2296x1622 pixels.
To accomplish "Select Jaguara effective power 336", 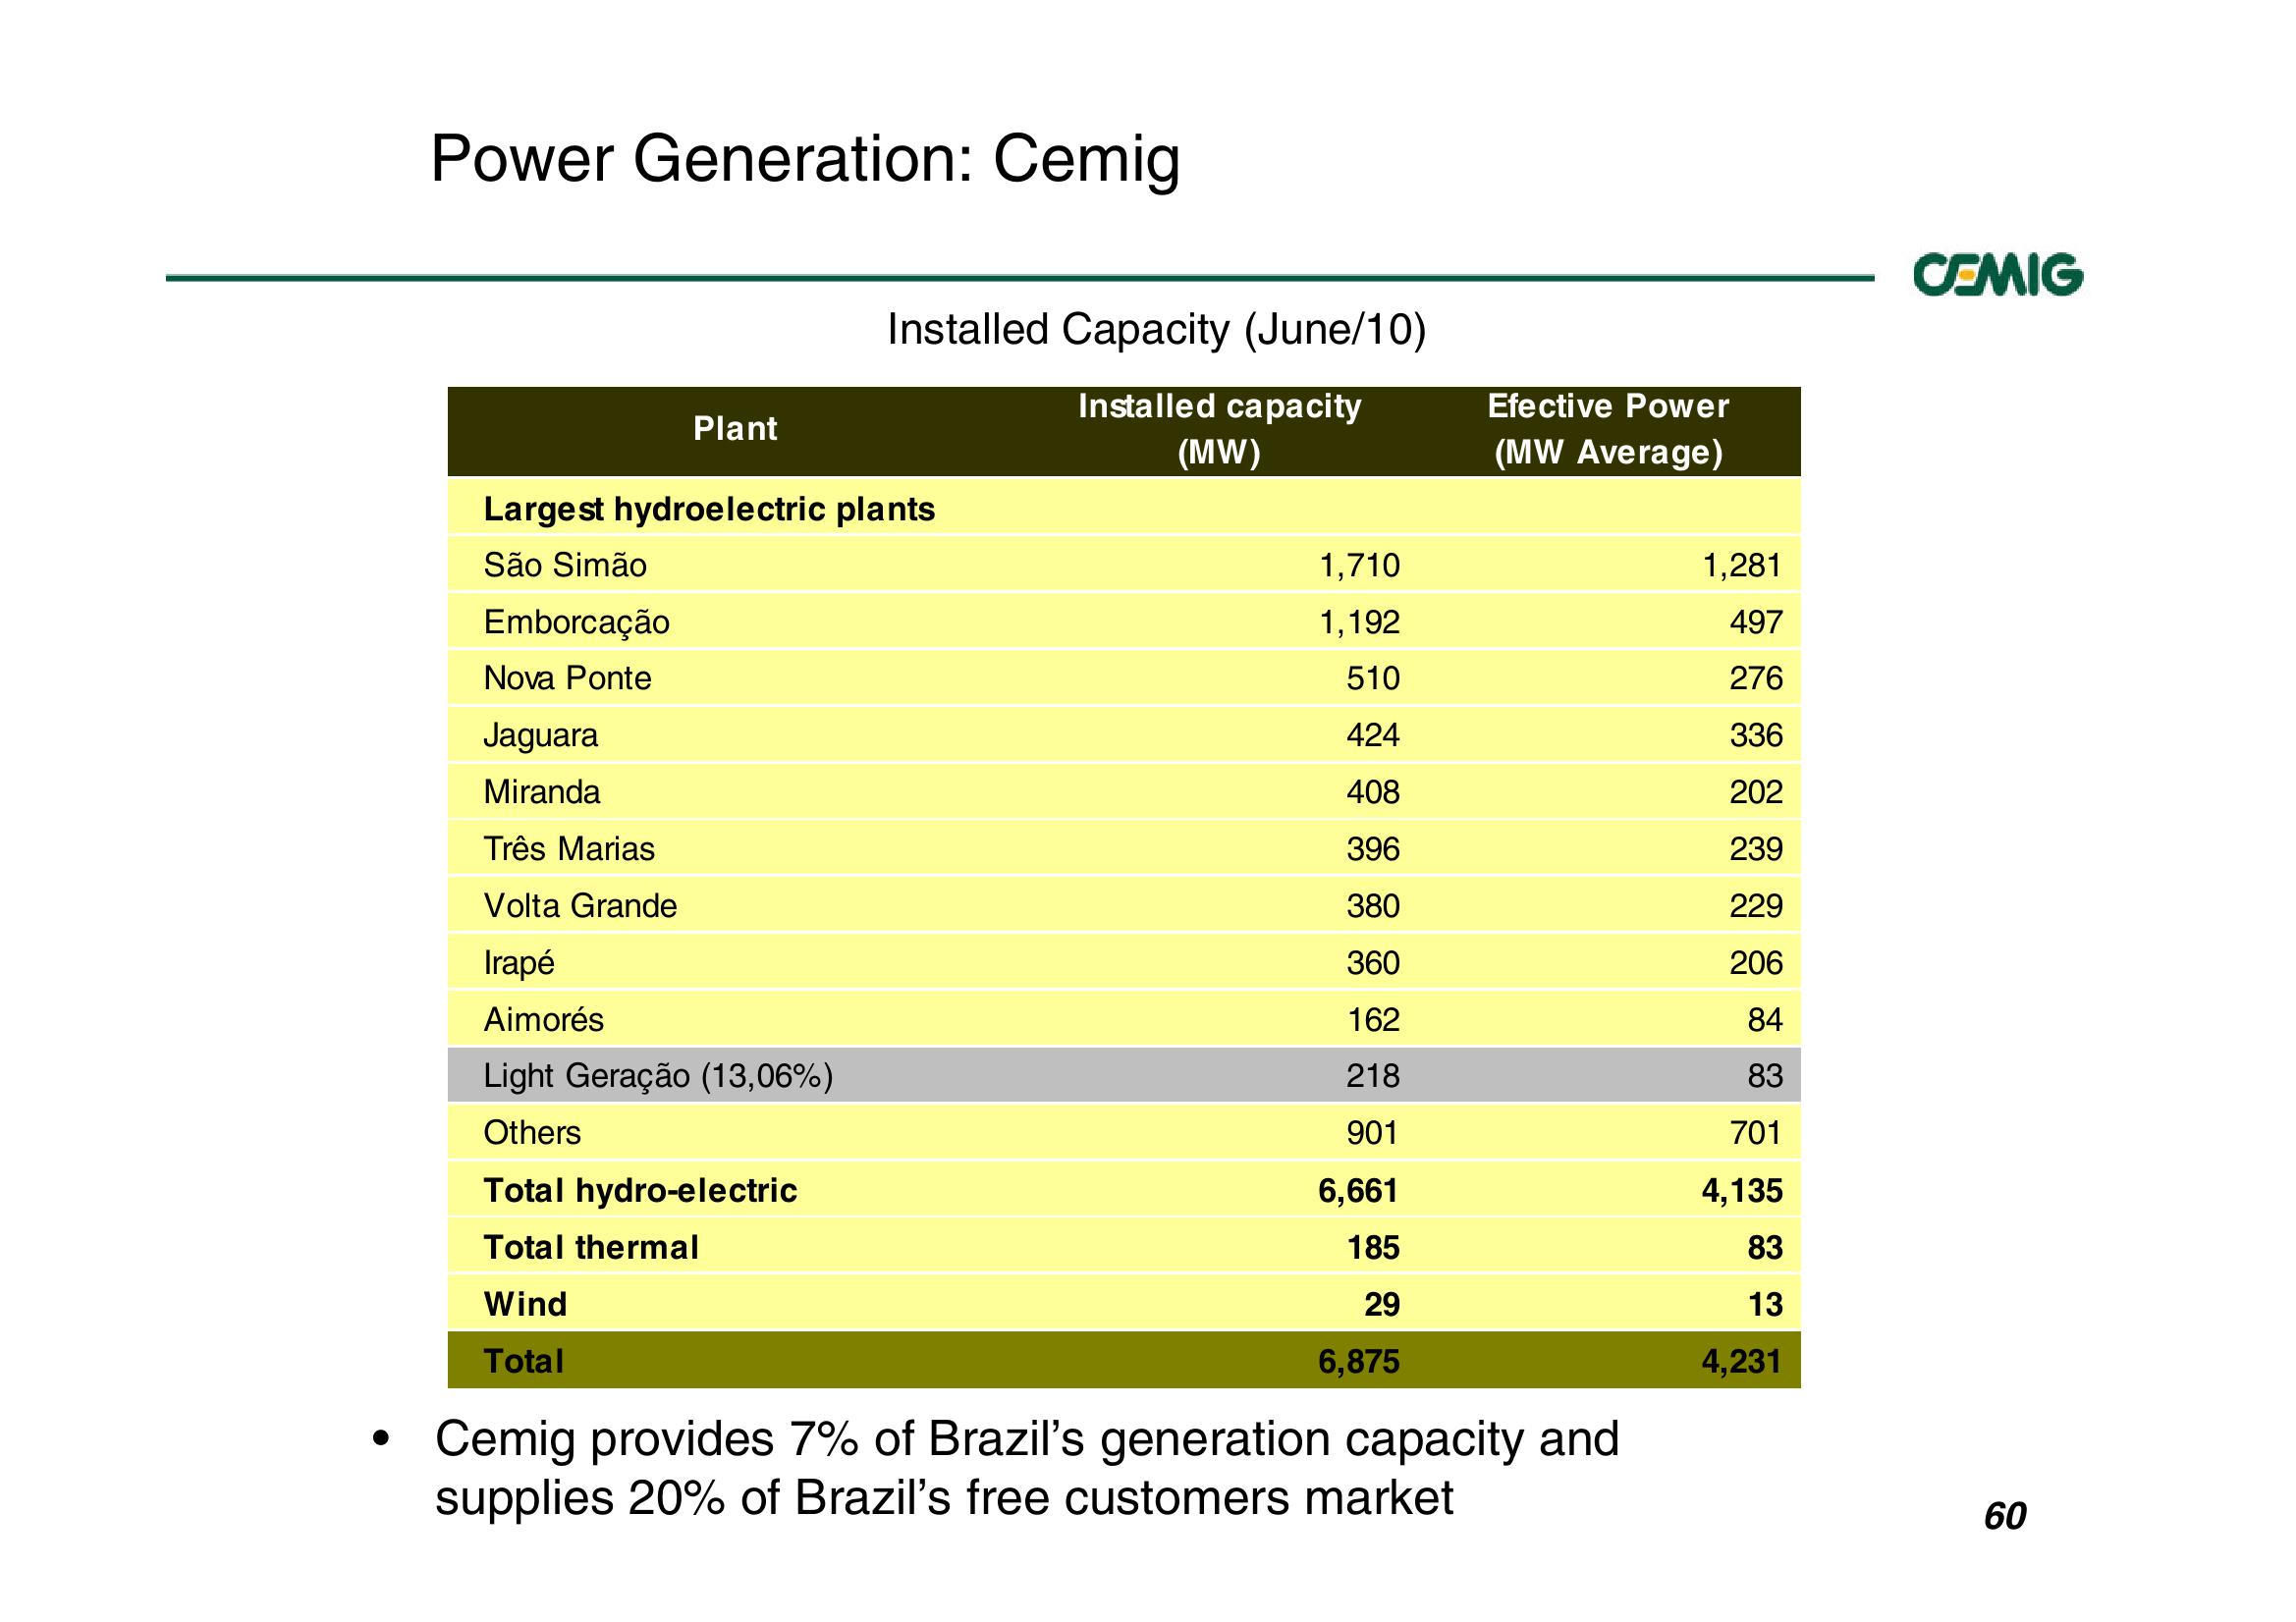I will pos(1756,736).
